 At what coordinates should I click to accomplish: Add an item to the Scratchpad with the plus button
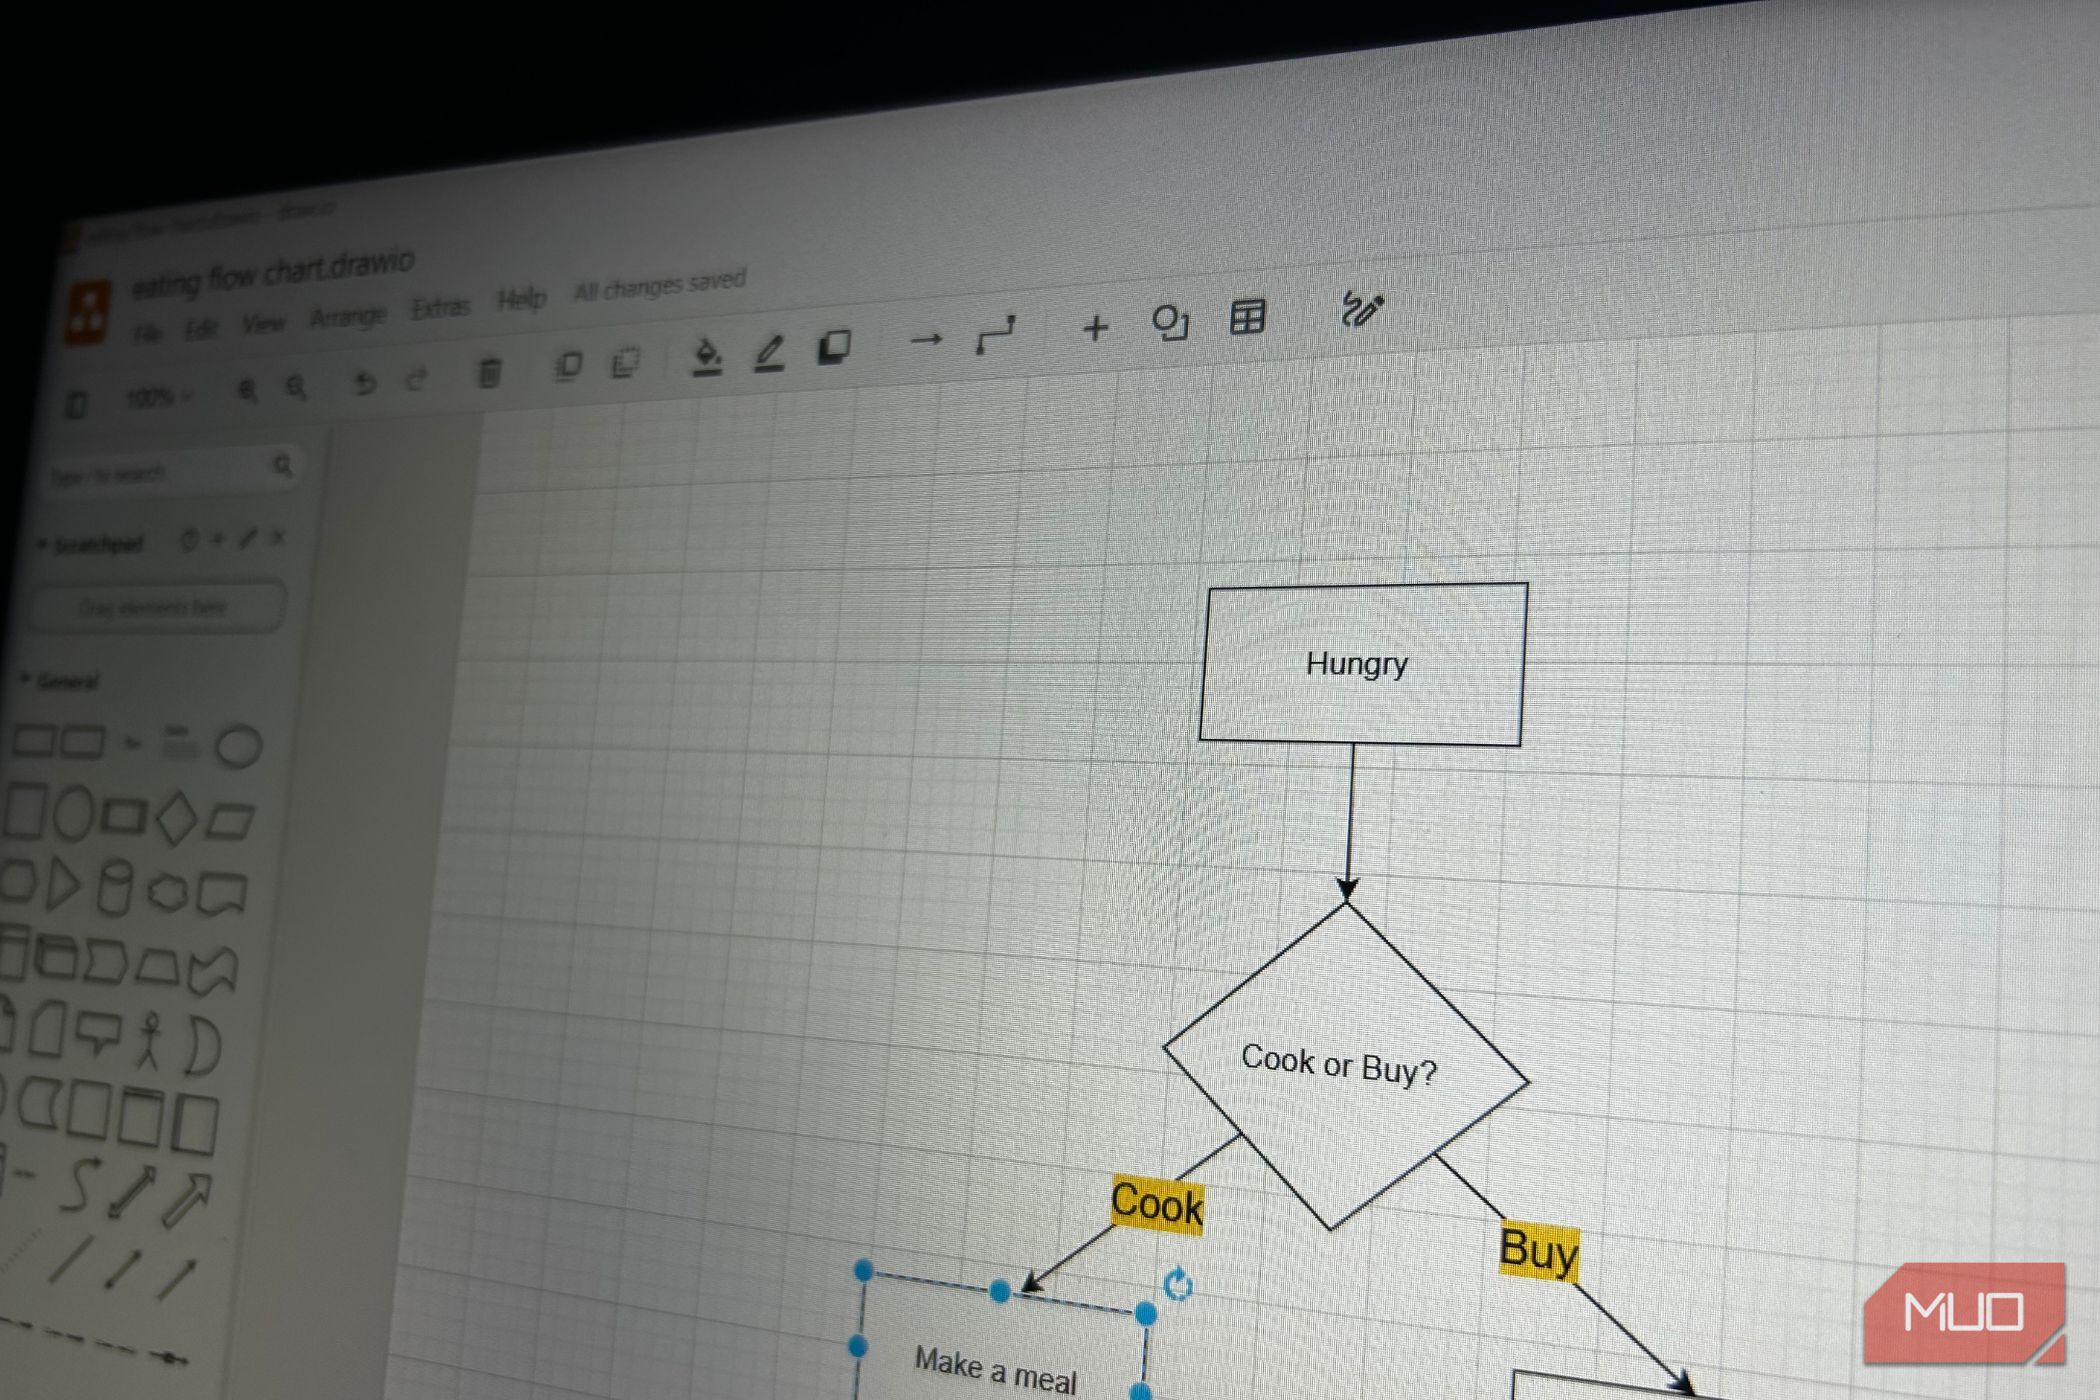(215, 539)
